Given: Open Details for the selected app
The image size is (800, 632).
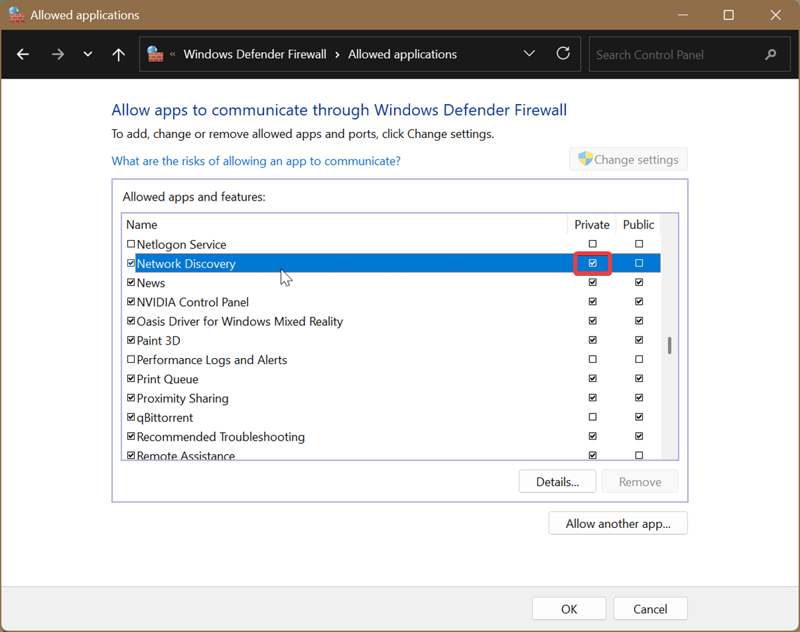Looking at the screenshot, I should [x=557, y=482].
